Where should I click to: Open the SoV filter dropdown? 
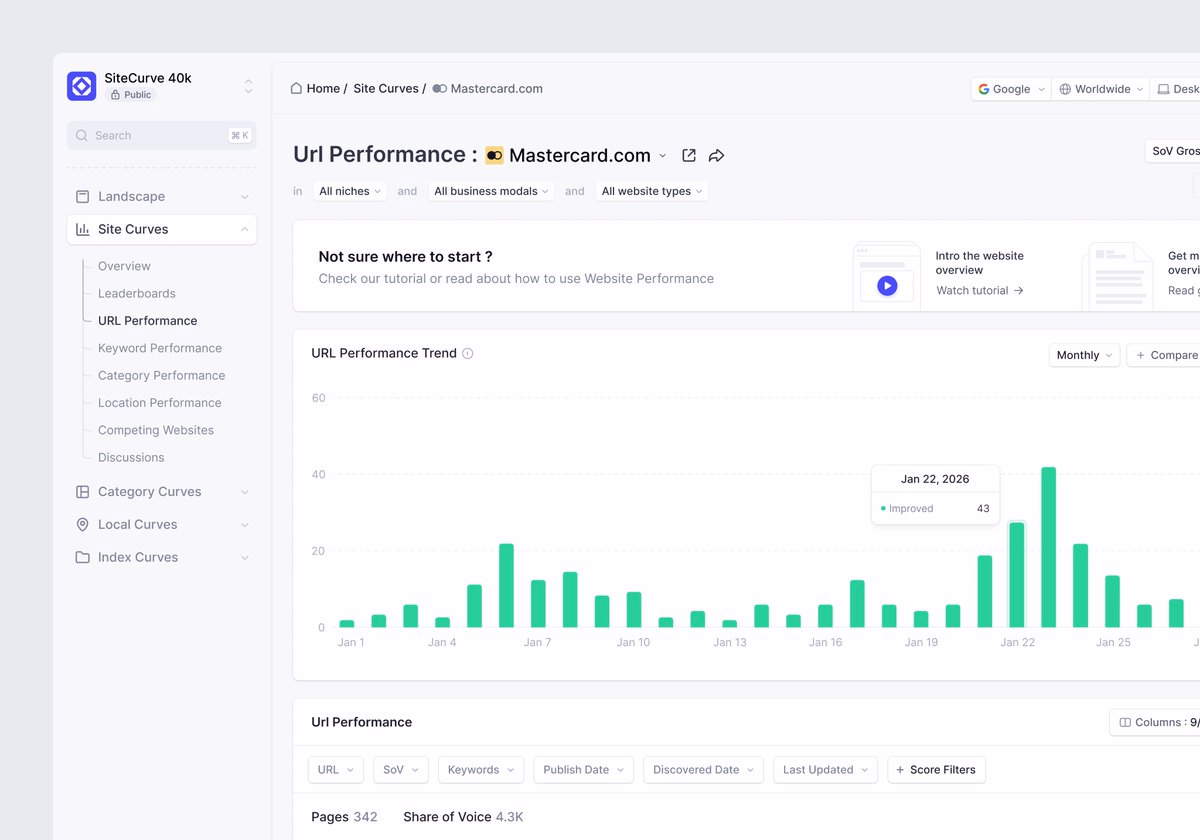[x=401, y=770]
